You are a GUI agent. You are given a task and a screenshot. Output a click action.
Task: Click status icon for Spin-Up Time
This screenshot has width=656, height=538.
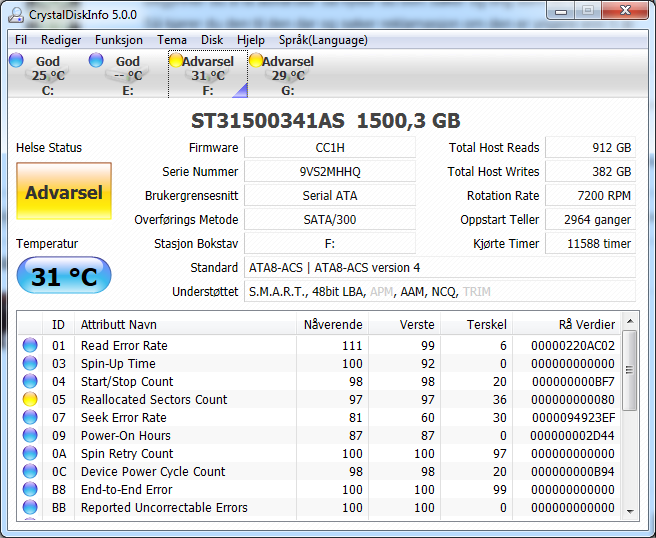[x=30, y=363]
